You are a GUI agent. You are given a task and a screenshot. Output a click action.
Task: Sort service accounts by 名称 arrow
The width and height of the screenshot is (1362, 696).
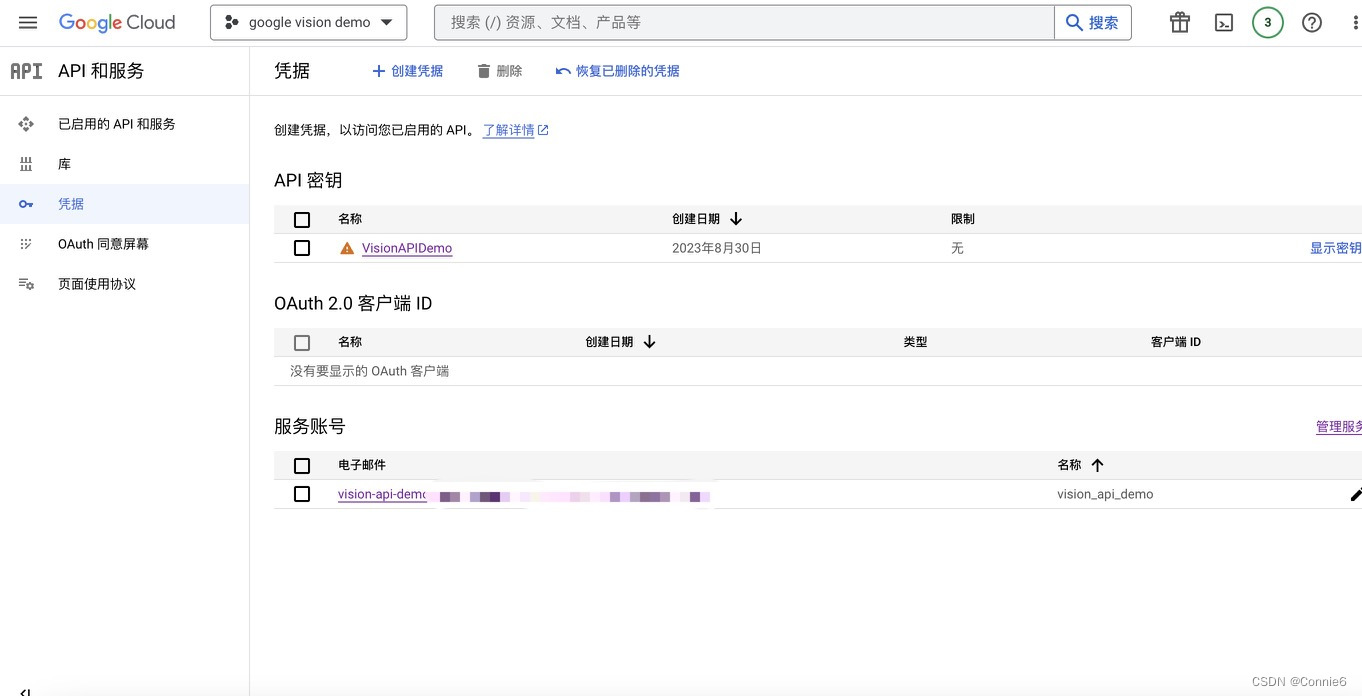(x=1097, y=465)
